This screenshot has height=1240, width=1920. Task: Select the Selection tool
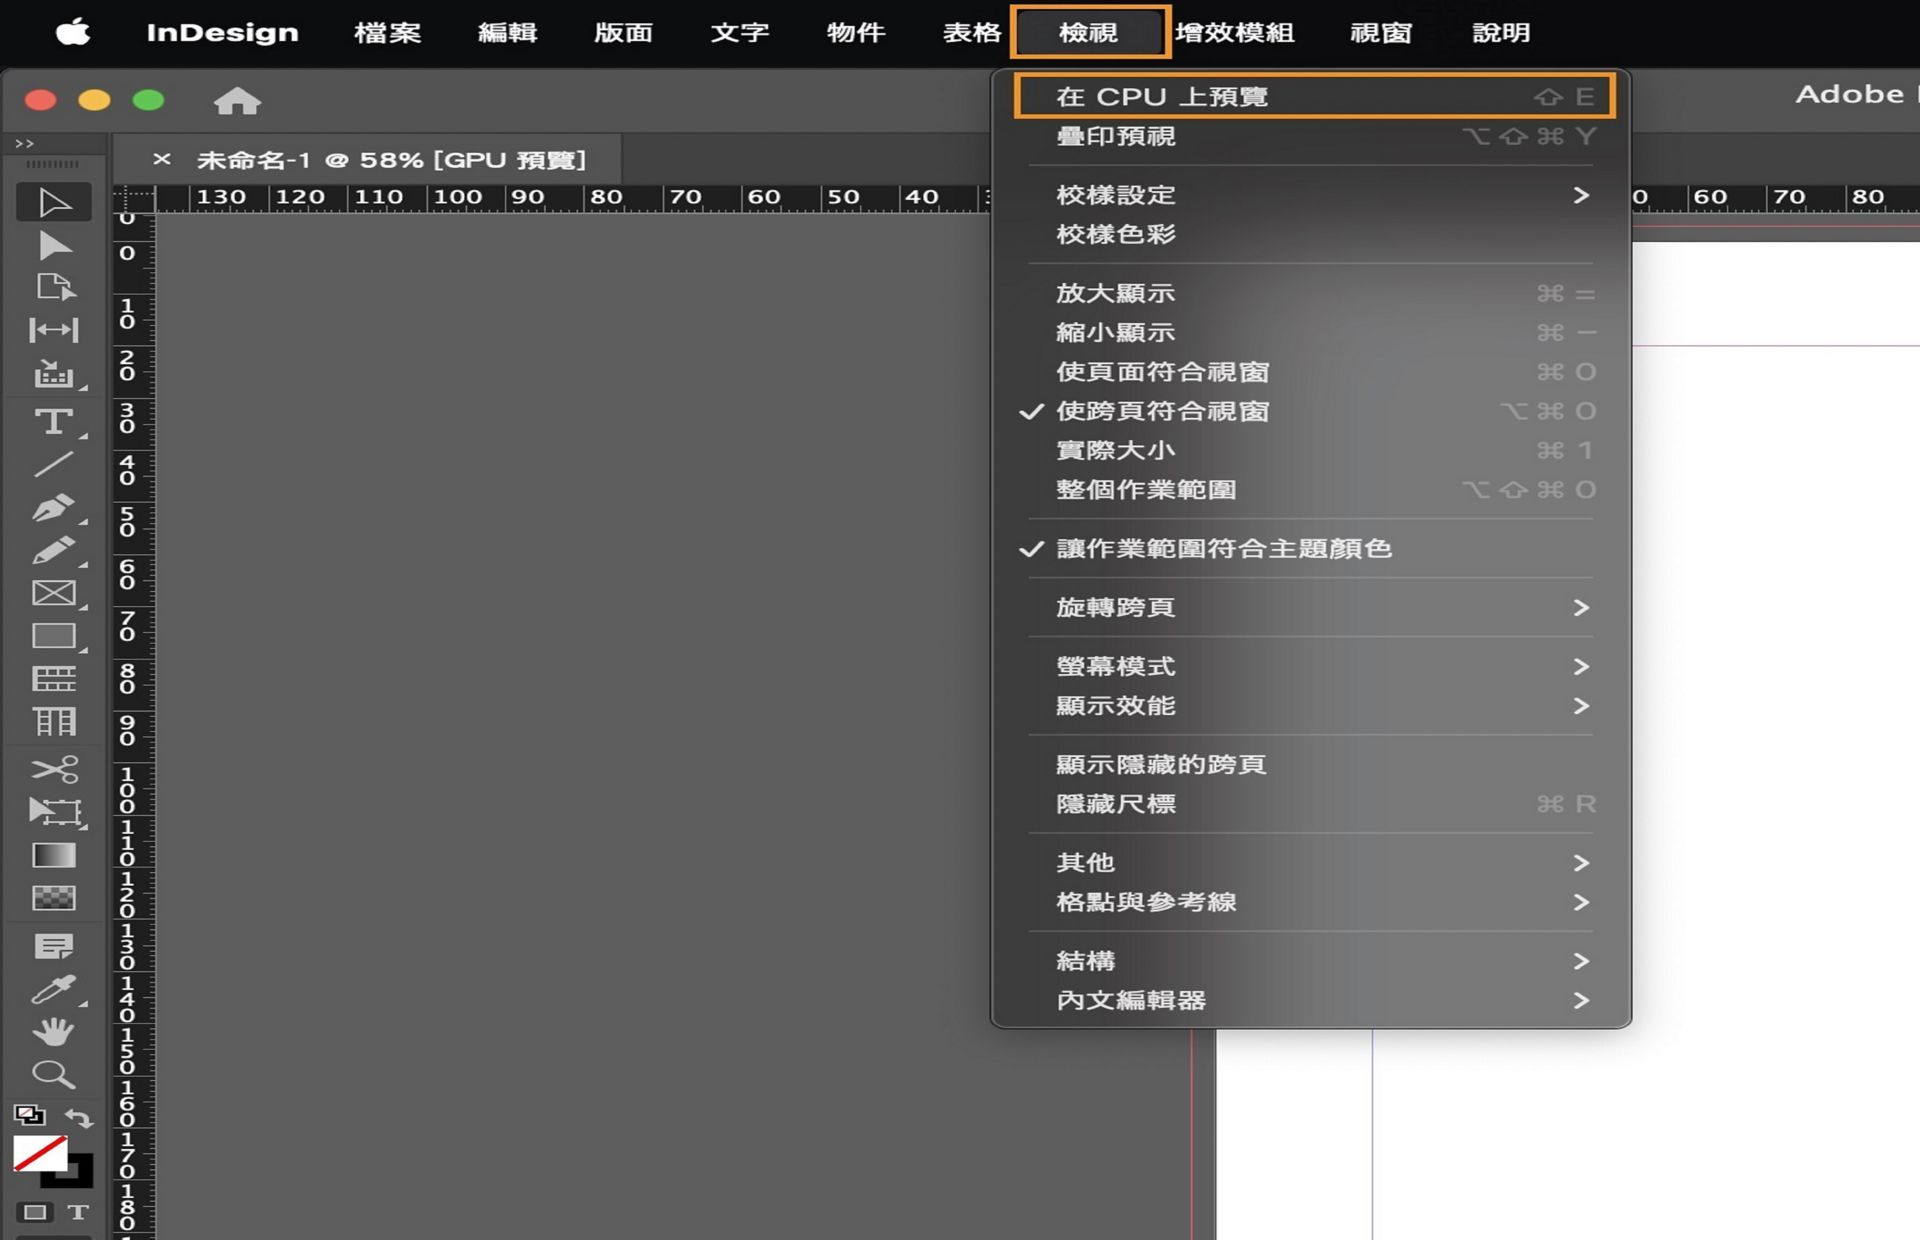[x=52, y=201]
